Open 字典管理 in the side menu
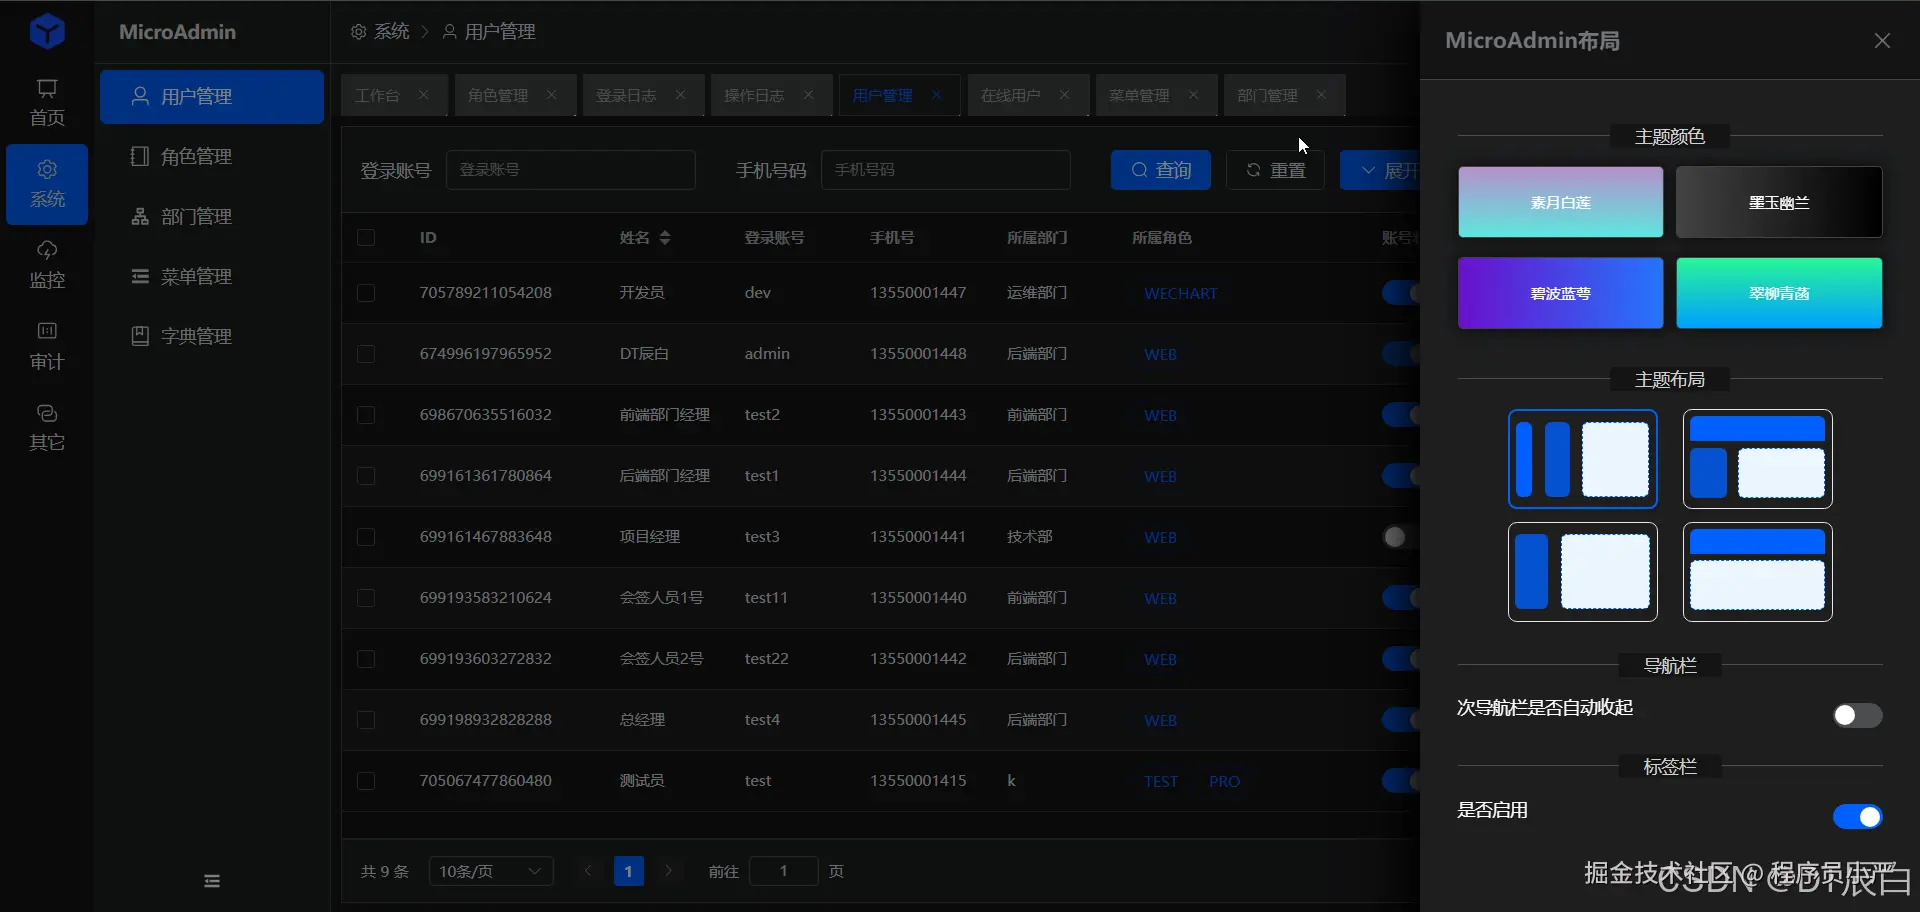This screenshot has height=912, width=1920. pos(212,337)
